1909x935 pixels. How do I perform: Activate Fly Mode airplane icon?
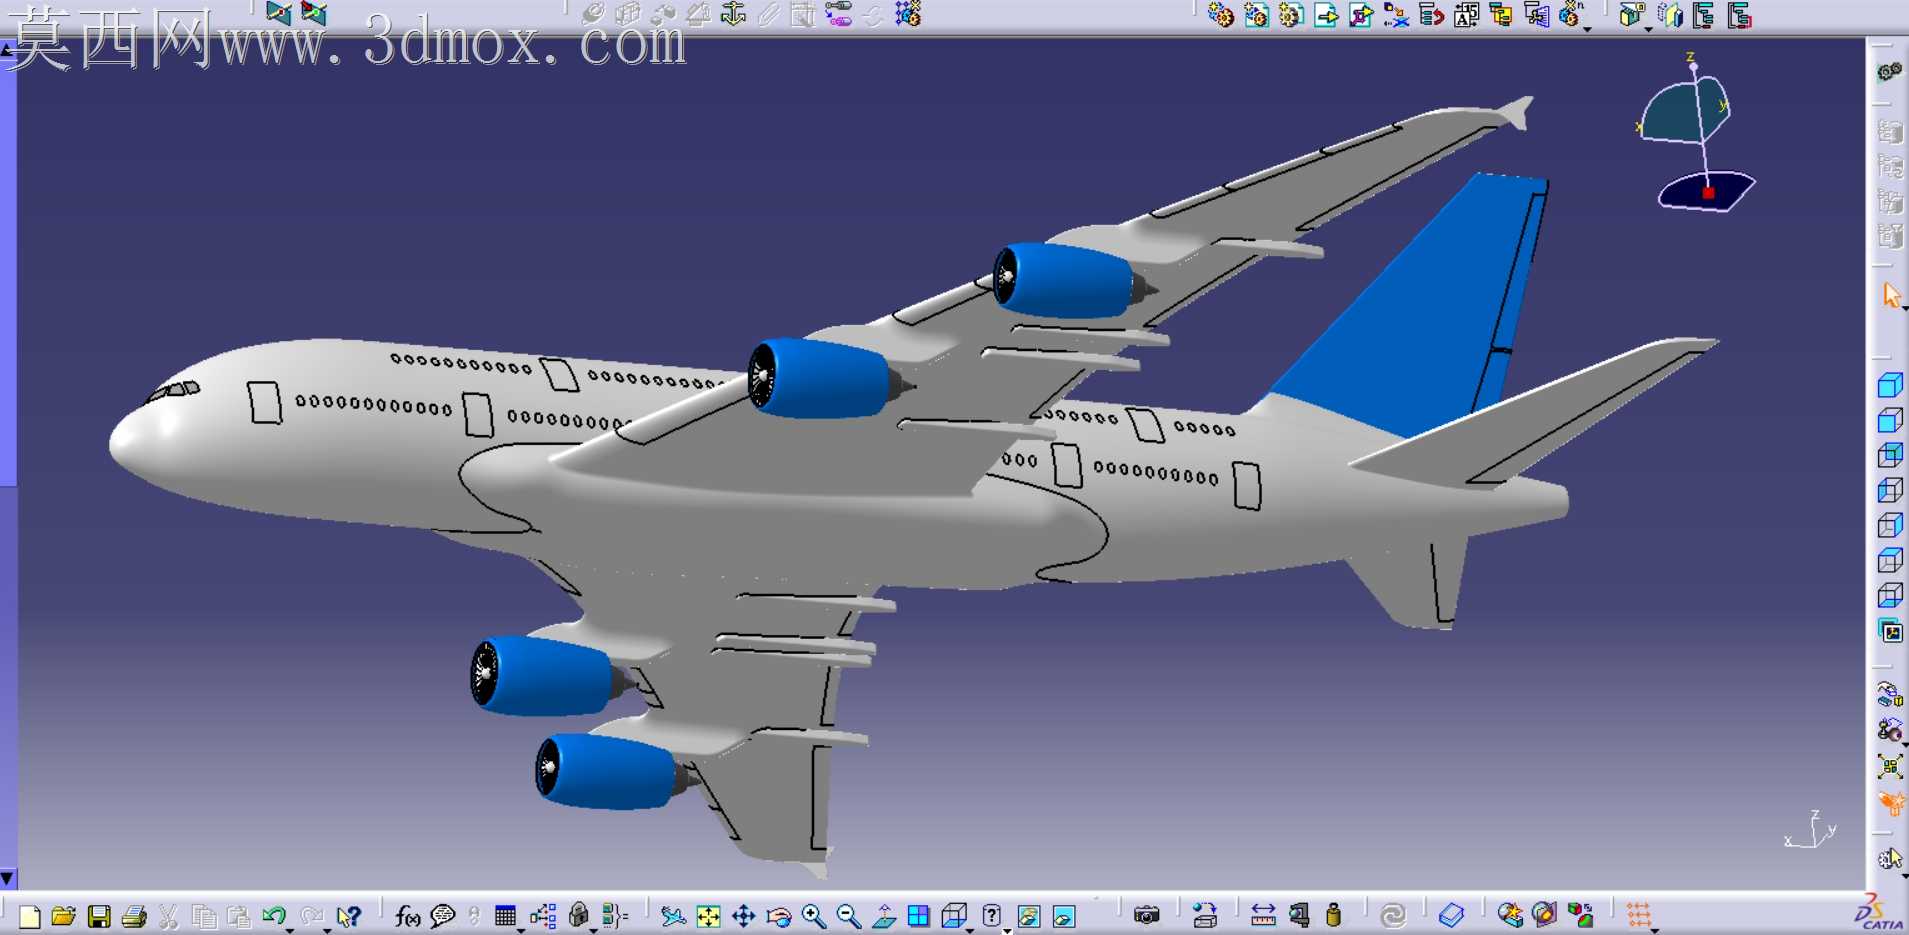tap(673, 916)
